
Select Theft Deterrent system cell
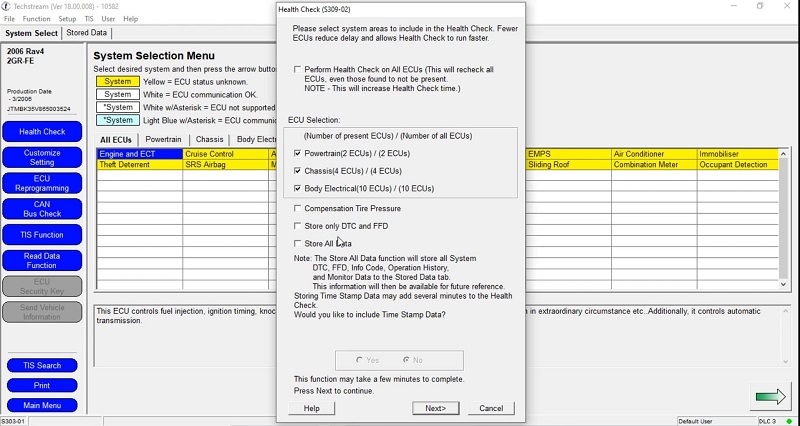(x=139, y=164)
